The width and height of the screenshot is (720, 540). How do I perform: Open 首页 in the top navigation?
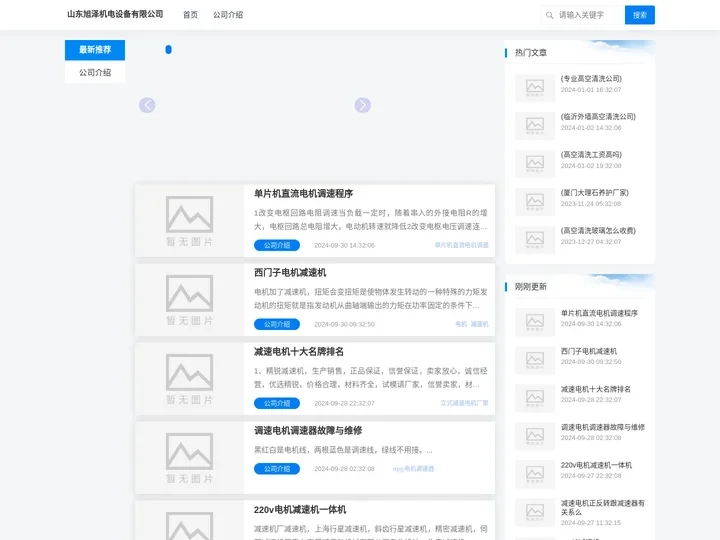(x=190, y=15)
